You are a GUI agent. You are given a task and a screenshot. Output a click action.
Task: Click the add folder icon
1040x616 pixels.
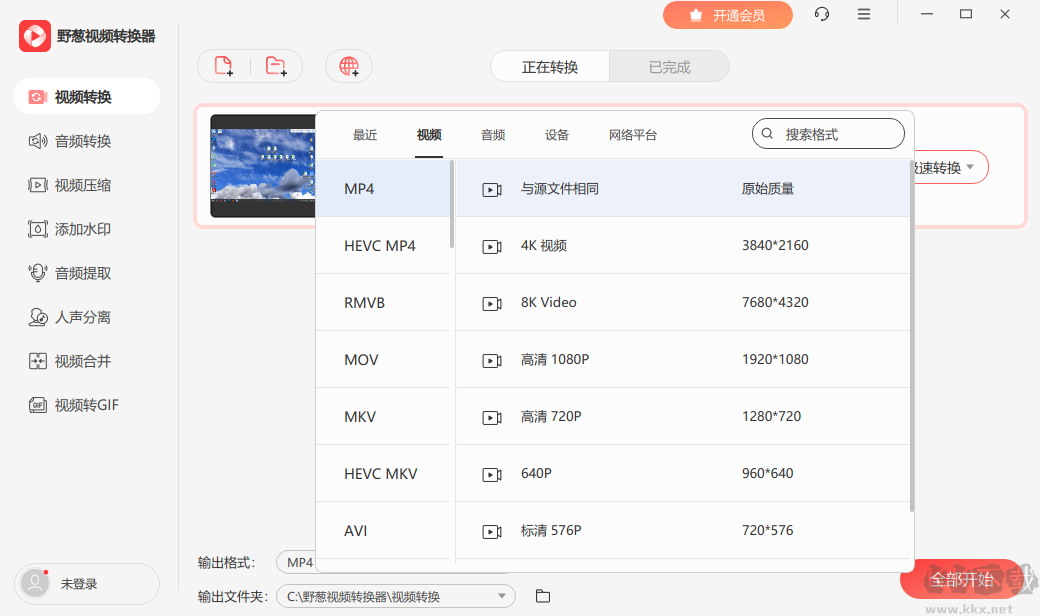pos(275,65)
